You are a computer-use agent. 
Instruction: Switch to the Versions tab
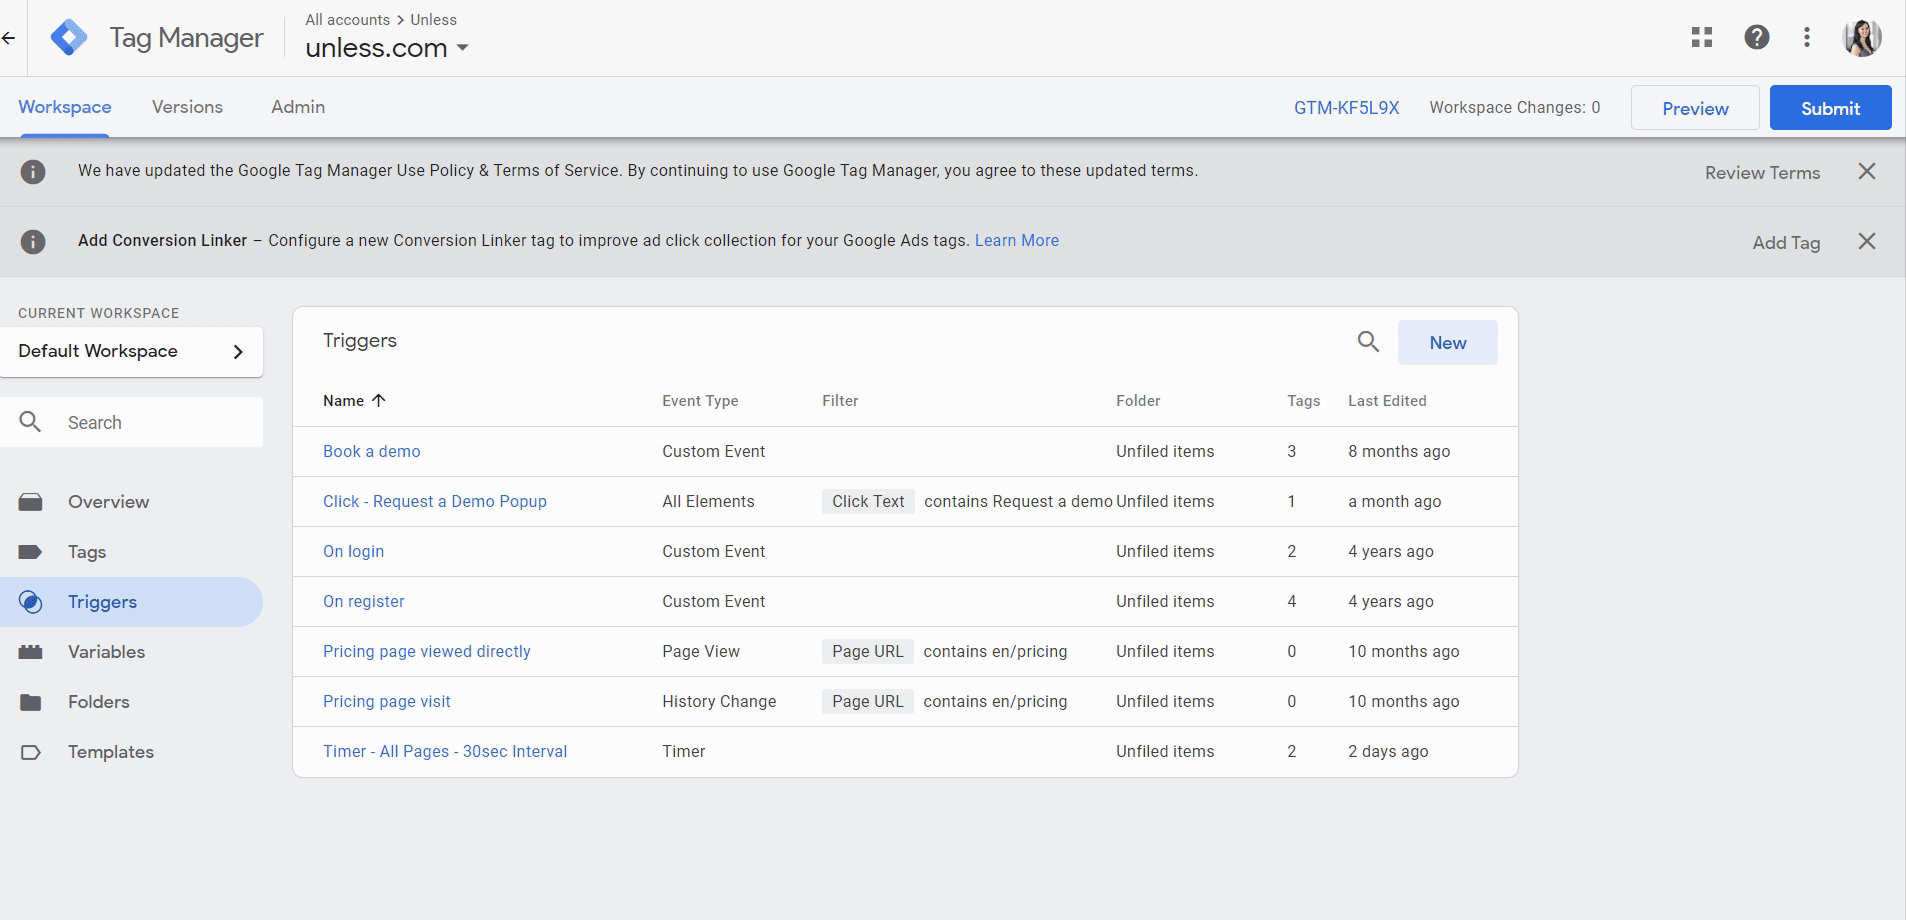pyautogui.click(x=187, y=107)
